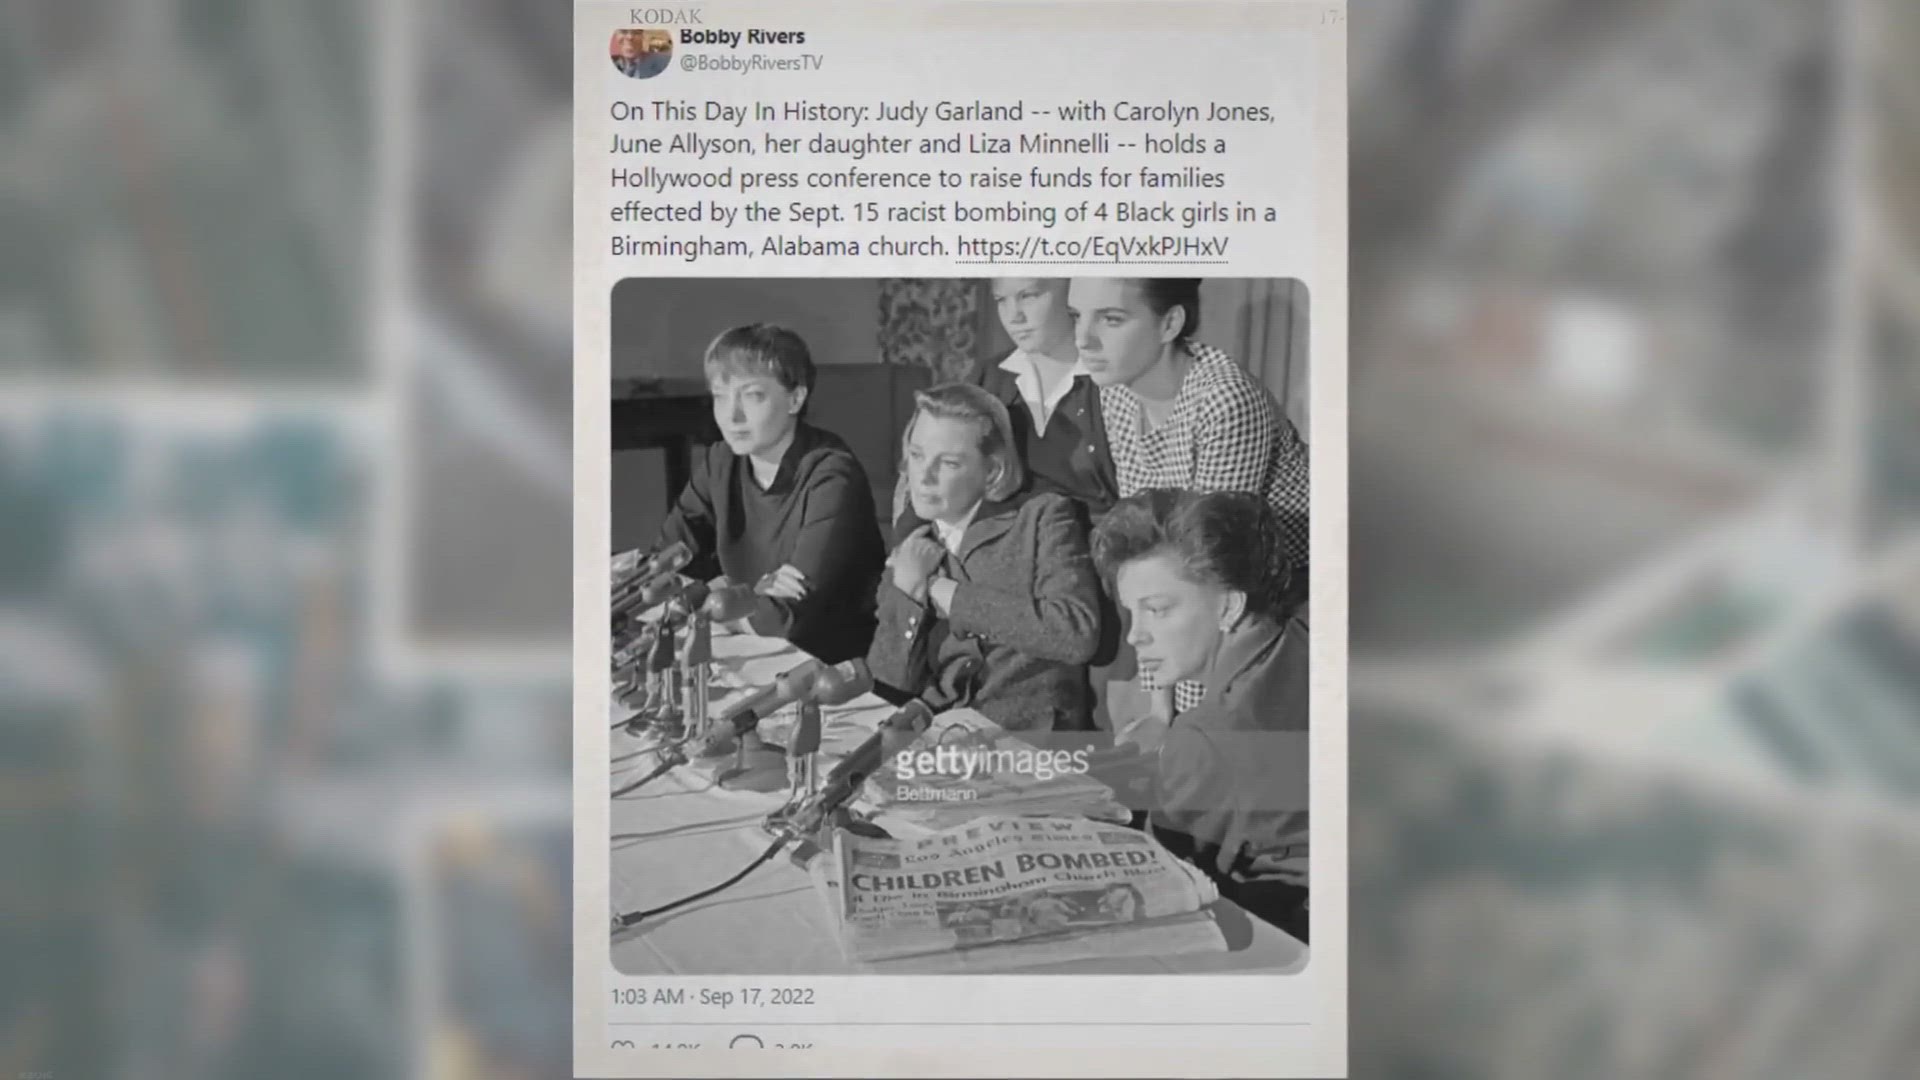The width and height of the screenshot is (1920, 1080).
Task: Open the 1:03 AM tweet timestamp
Action: (x=647, y=997)
